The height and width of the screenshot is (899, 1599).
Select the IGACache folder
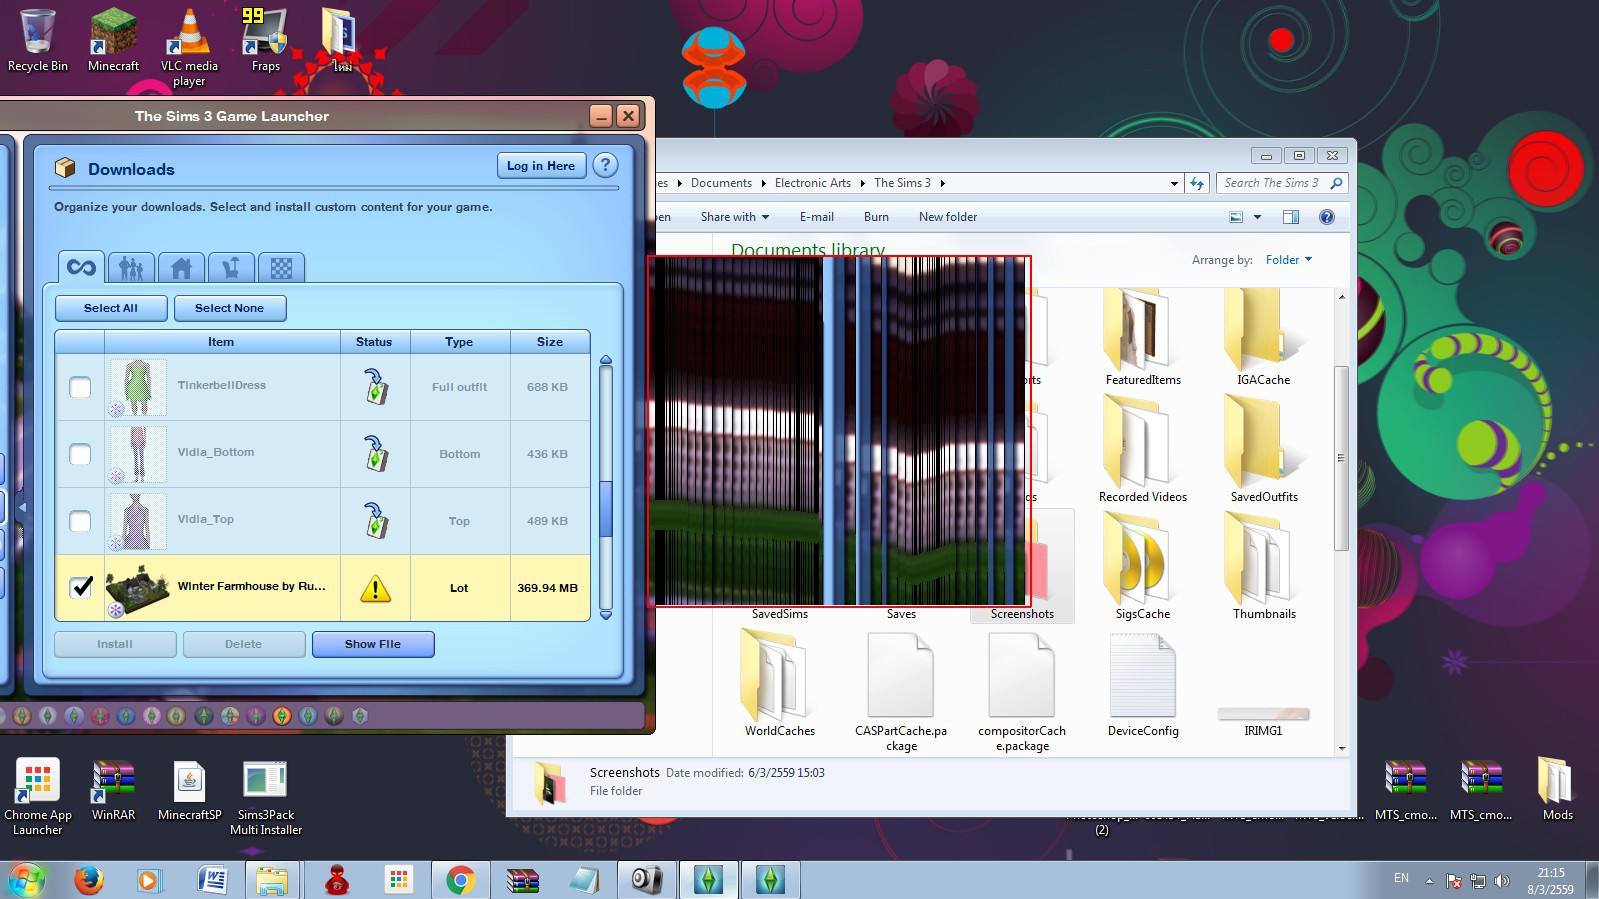pyautogui.click(x=1263, y=338)
